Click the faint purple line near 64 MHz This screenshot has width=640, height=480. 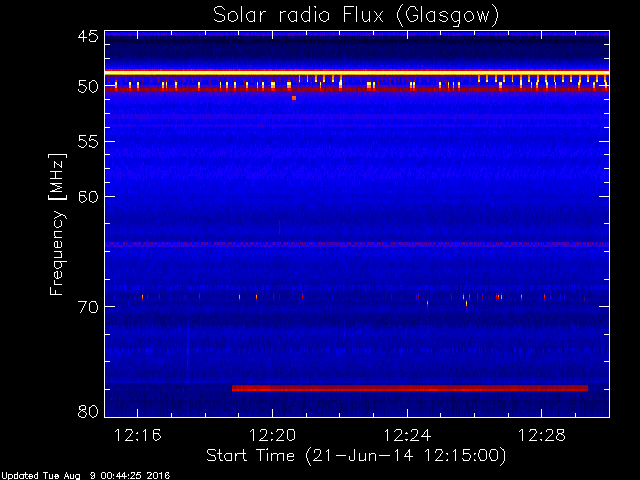click(x=357, y=244)
